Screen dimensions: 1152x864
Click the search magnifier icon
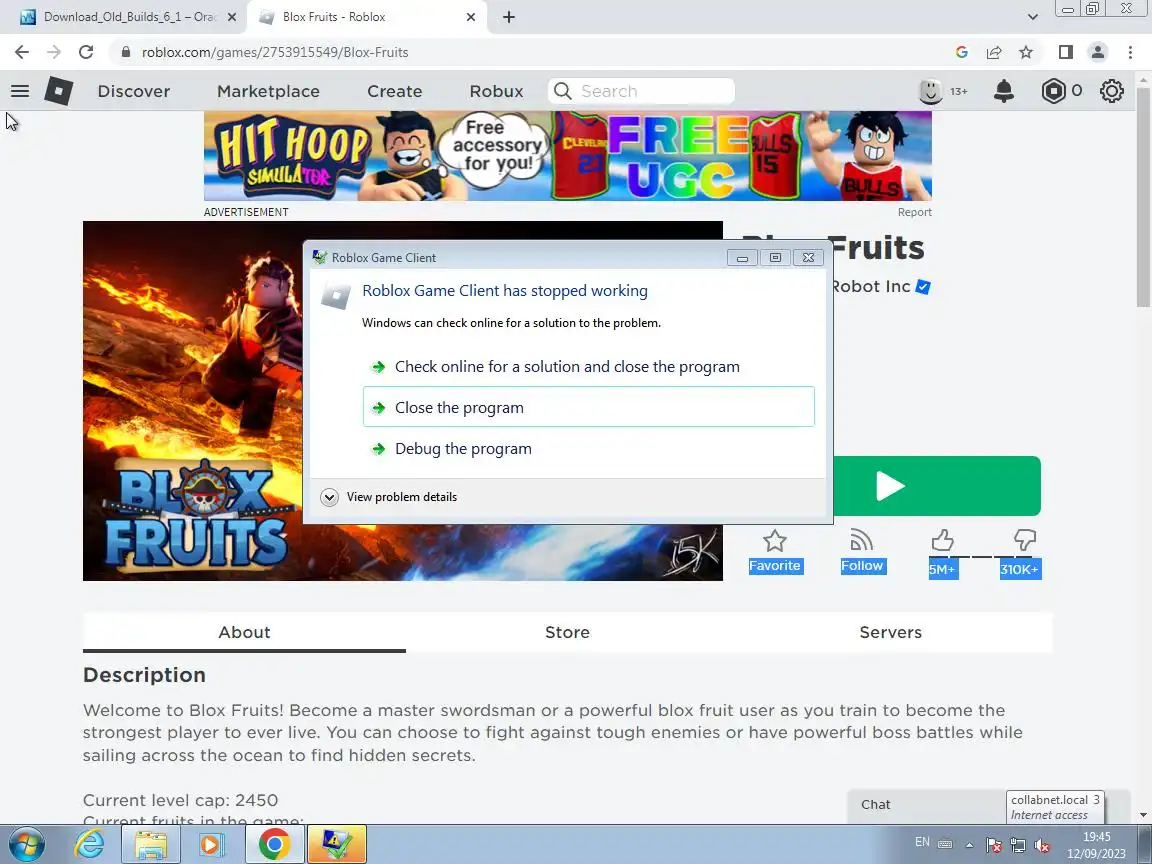coord(563,91)
